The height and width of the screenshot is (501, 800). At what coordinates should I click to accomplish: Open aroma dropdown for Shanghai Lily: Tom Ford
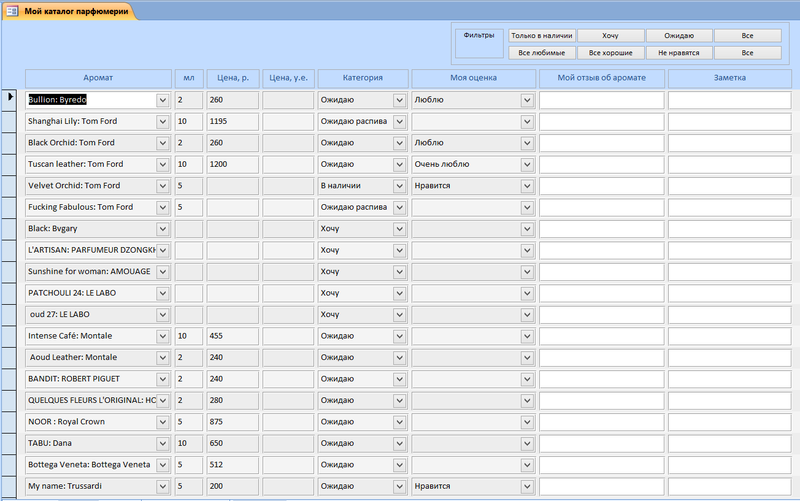(x=163, y=121)
